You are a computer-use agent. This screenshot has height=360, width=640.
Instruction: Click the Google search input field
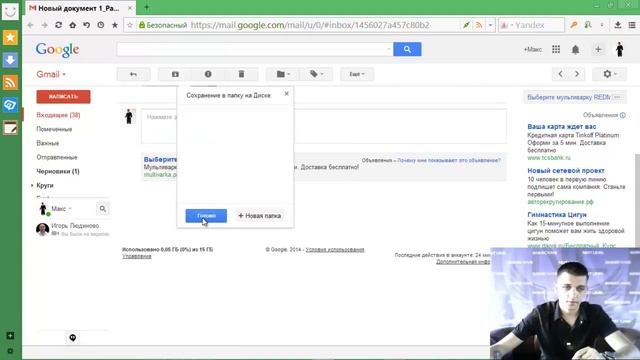tap(255, 49)
